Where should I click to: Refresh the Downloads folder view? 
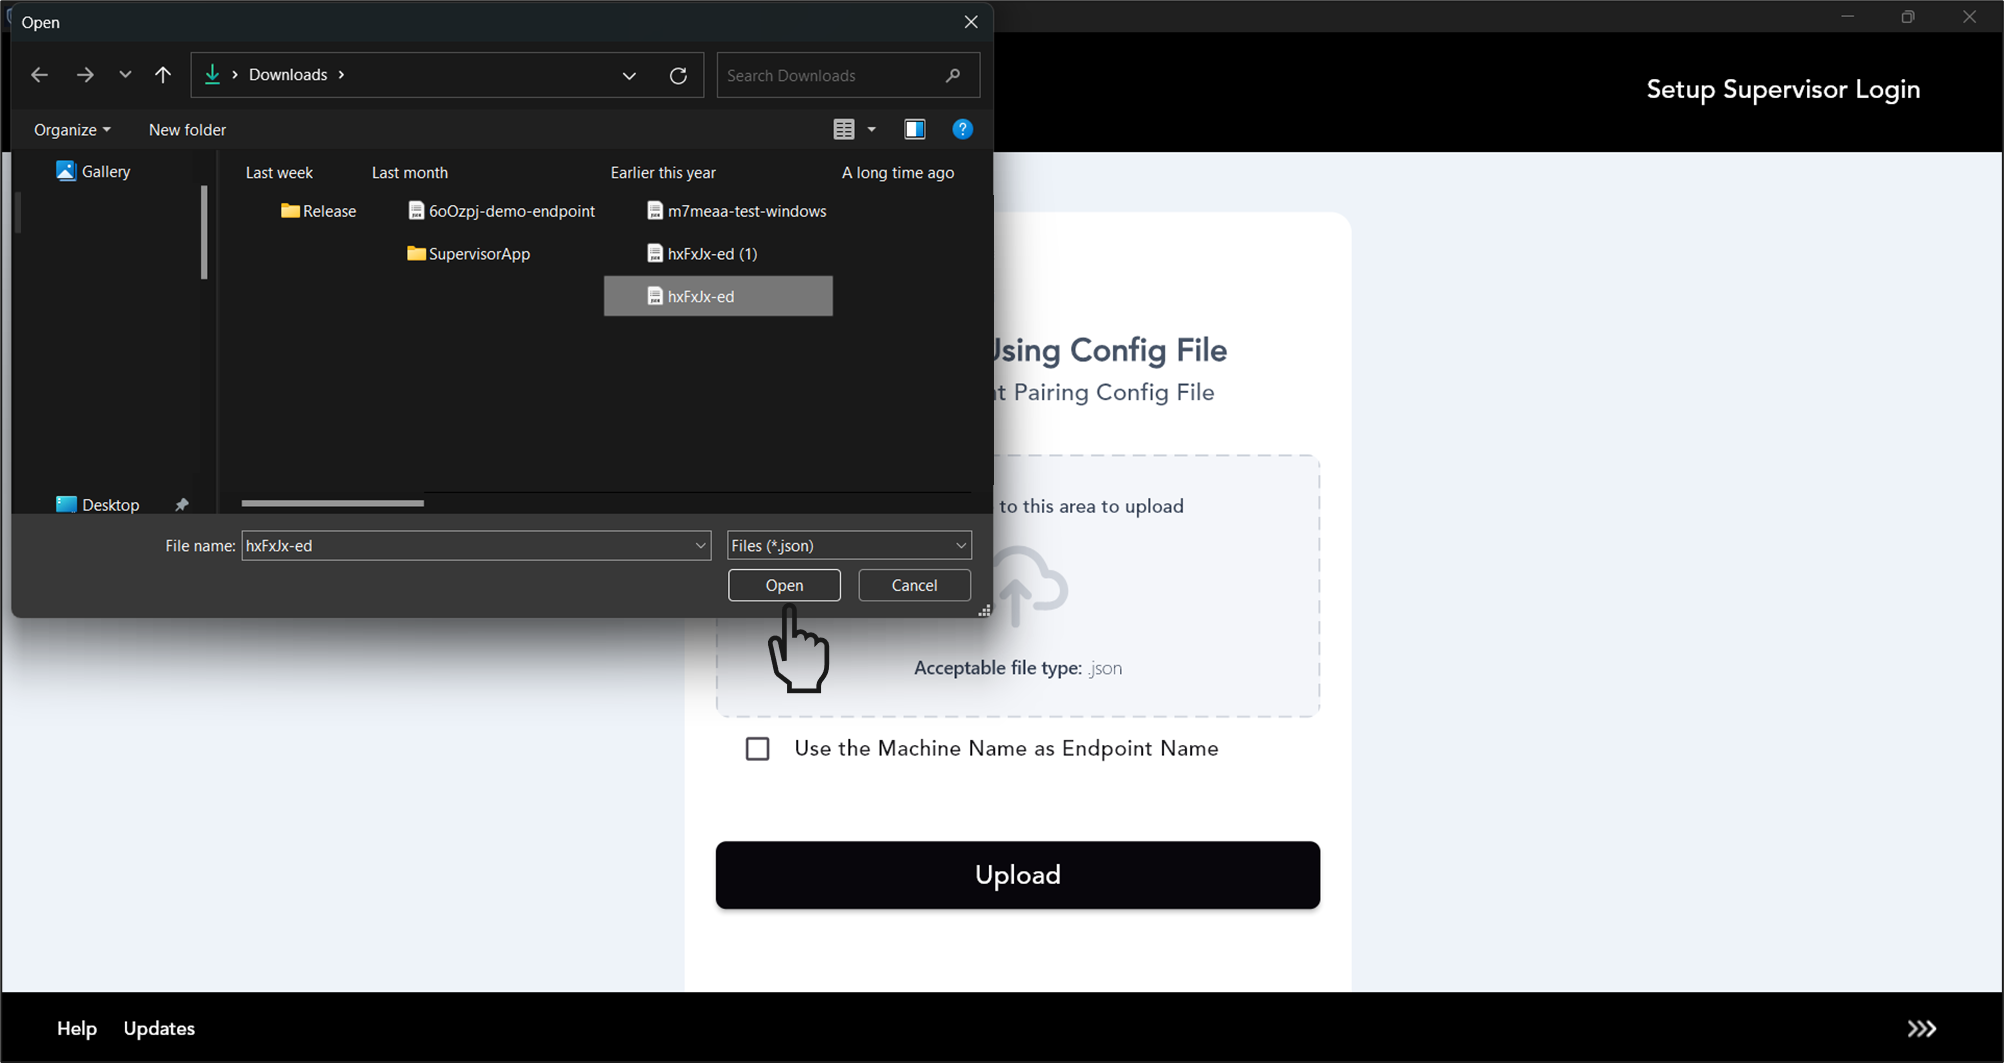[x=678, y=76]
